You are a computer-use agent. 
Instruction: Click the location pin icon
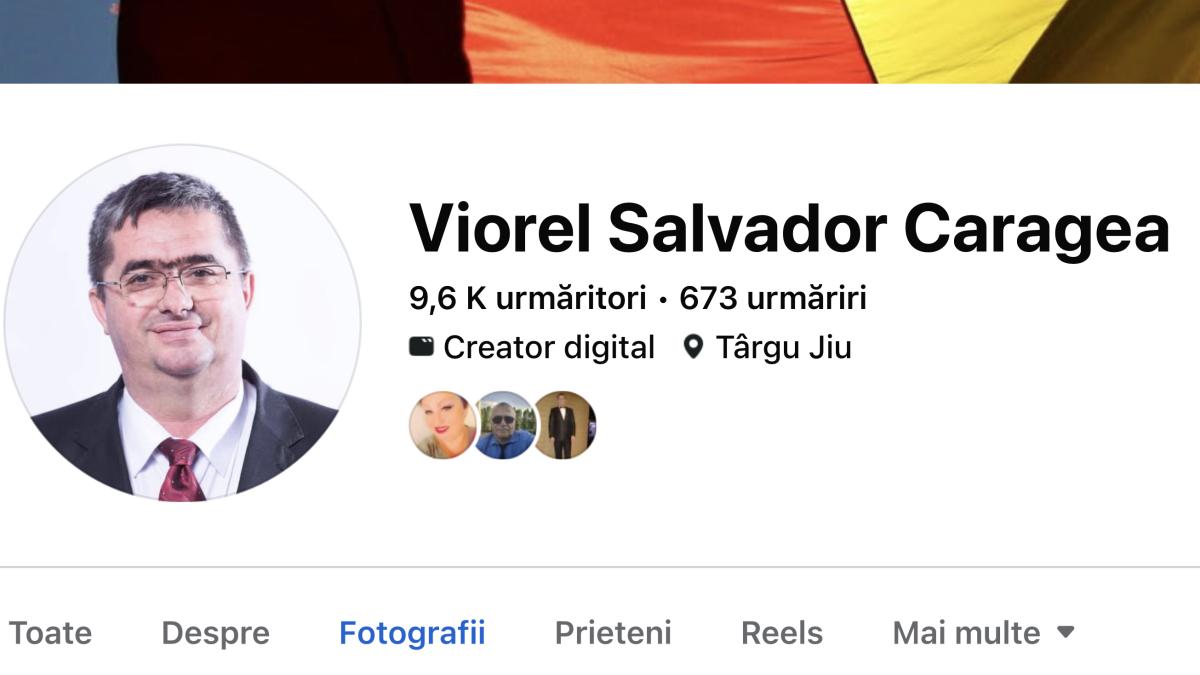(x=693, y=347)
